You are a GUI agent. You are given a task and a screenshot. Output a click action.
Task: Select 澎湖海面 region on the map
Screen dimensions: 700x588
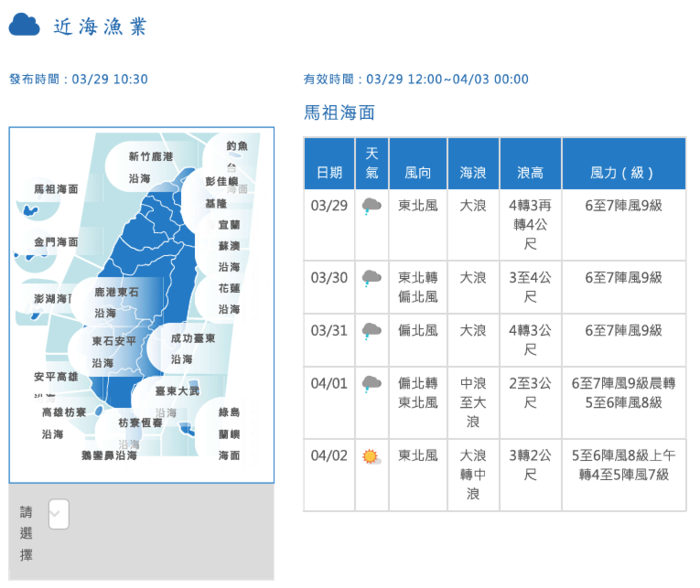point(53,298)
